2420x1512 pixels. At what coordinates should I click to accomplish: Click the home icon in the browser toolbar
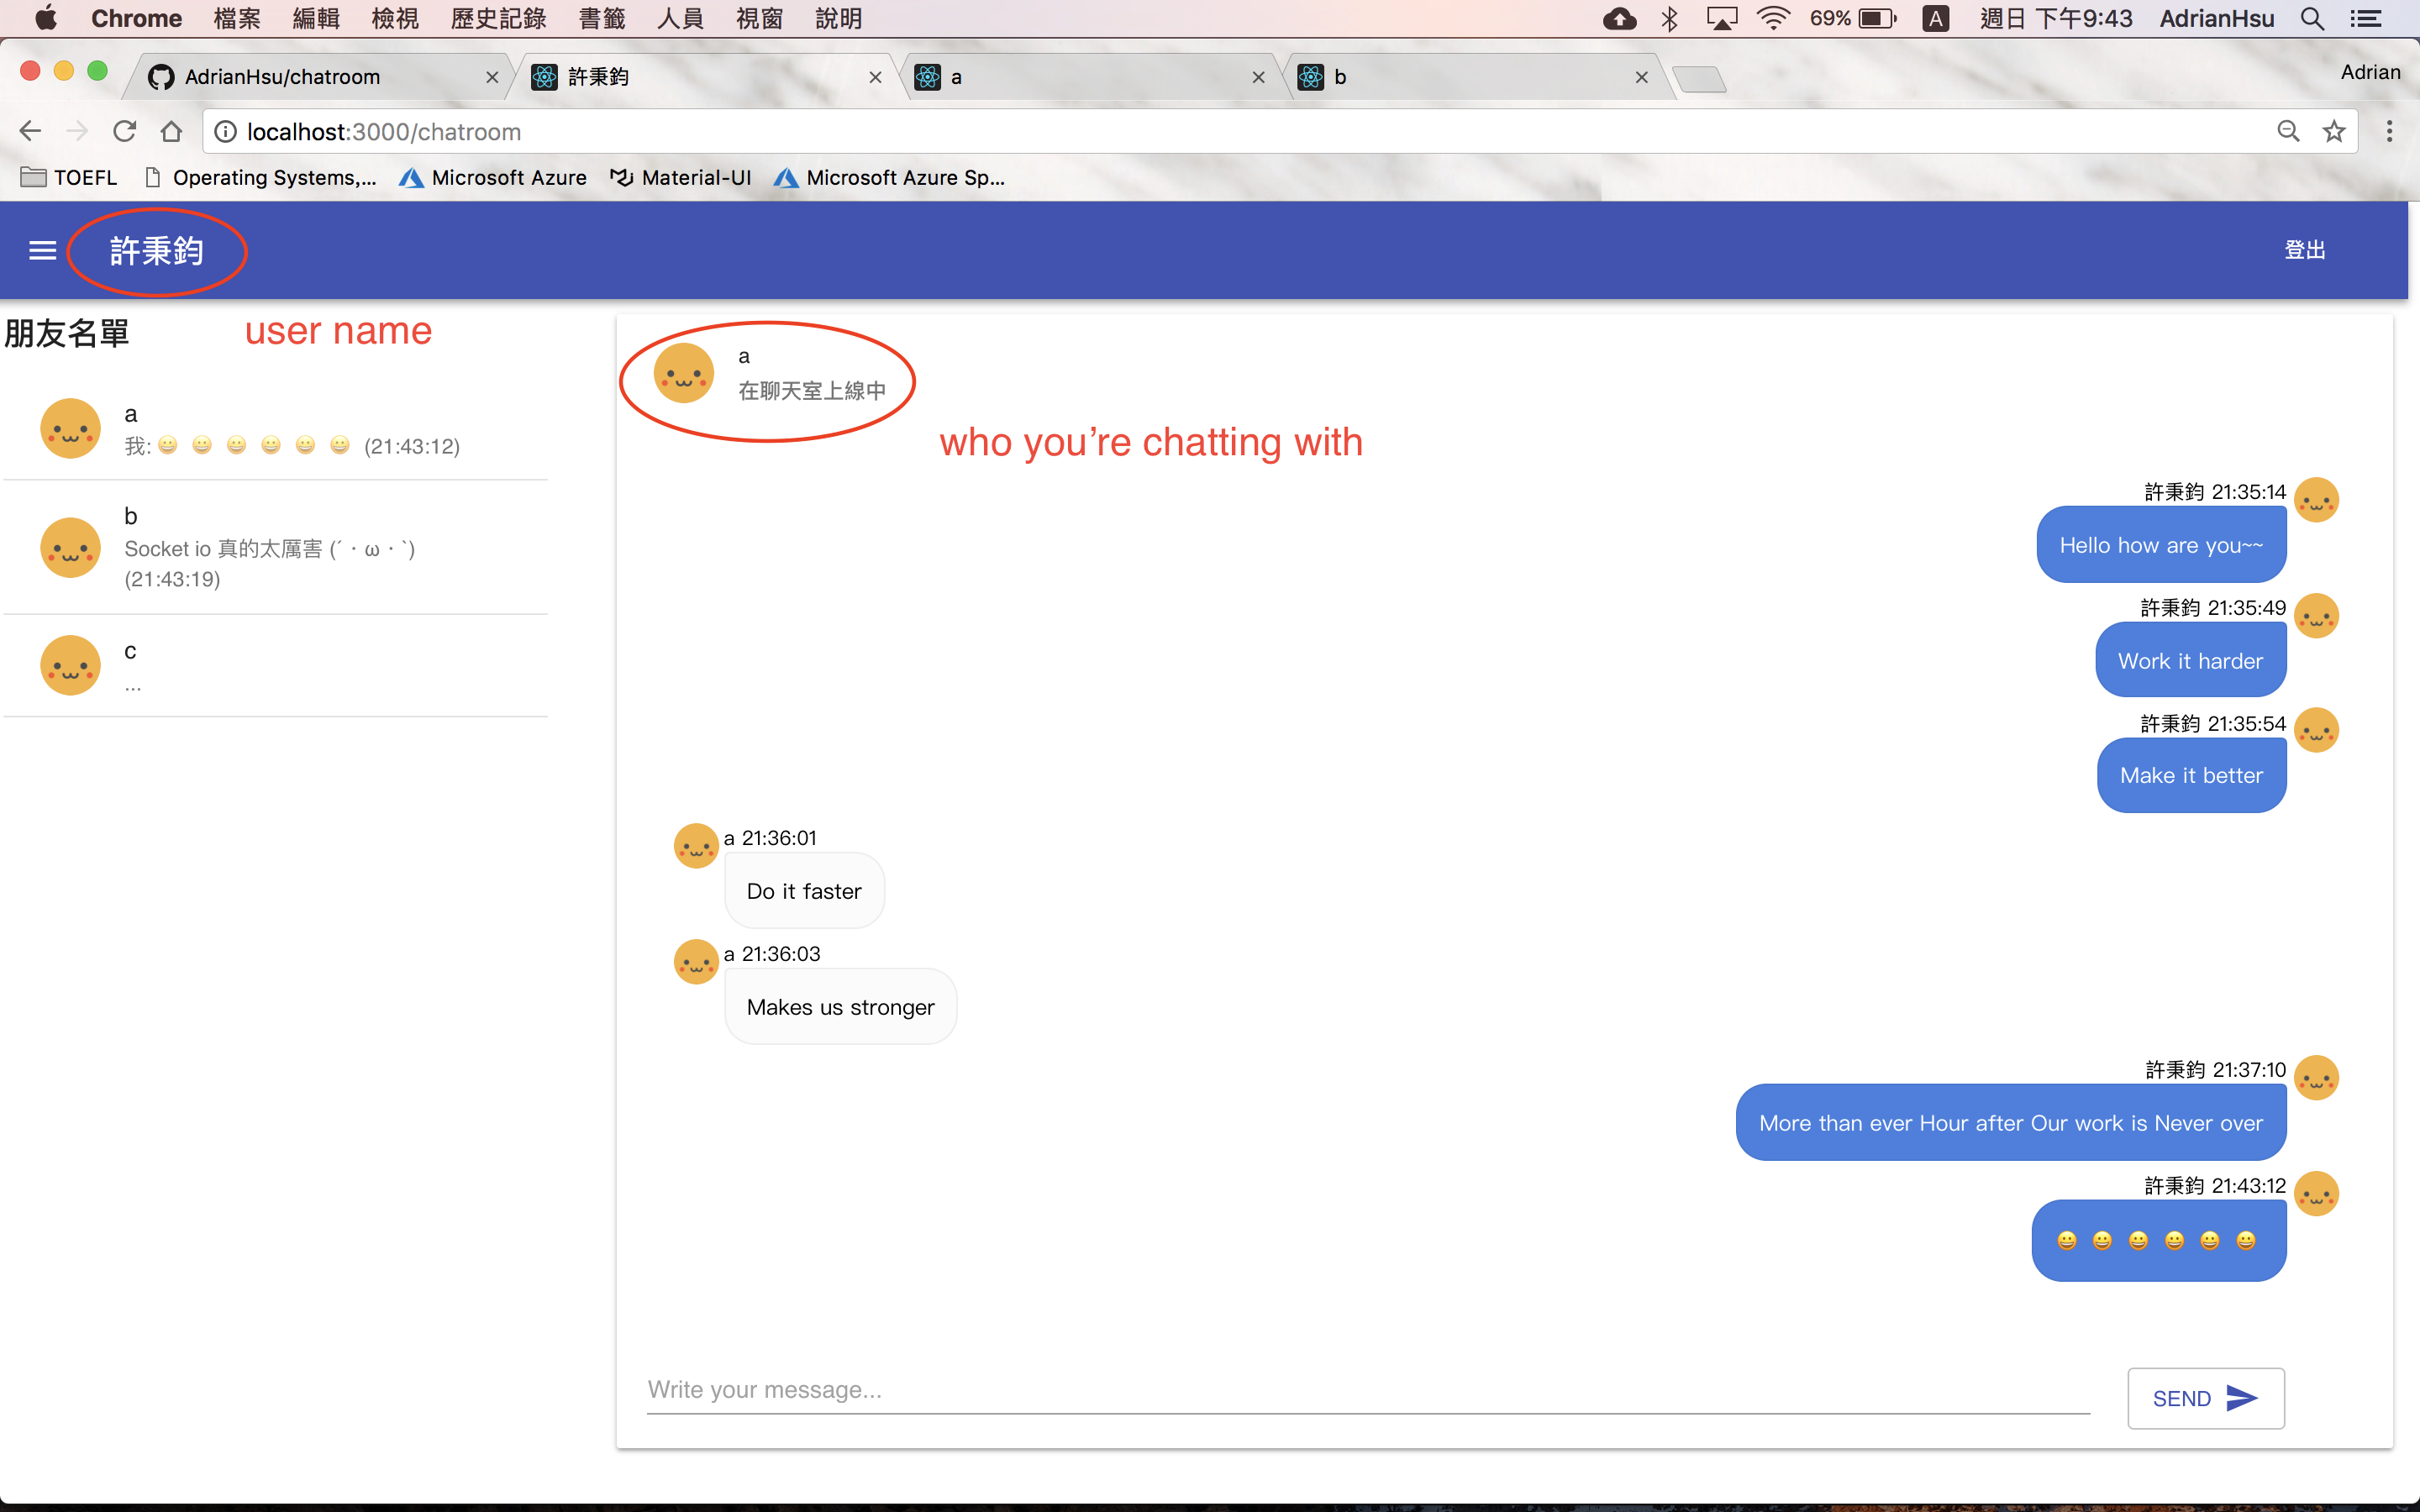click(172, 132)
